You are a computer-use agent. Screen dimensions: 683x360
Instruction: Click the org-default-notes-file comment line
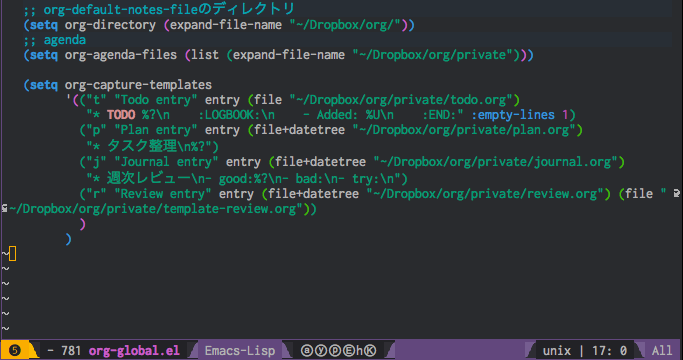(159, 9)
